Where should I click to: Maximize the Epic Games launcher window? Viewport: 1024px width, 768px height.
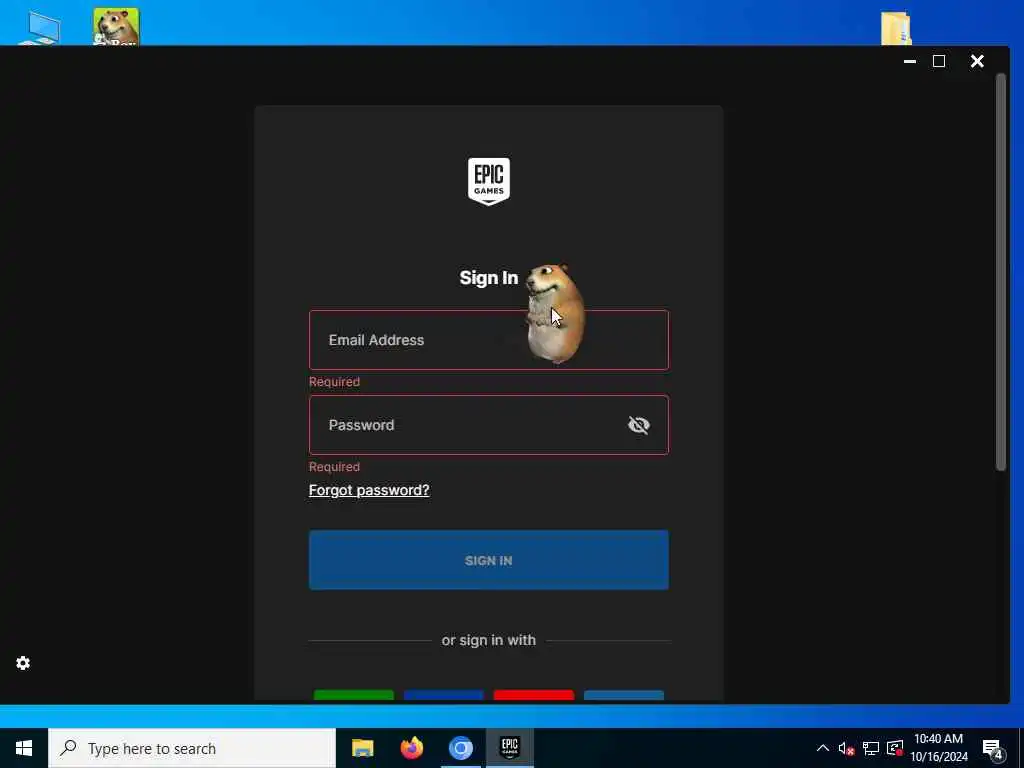pyautogui.click(x=939, y=61)
